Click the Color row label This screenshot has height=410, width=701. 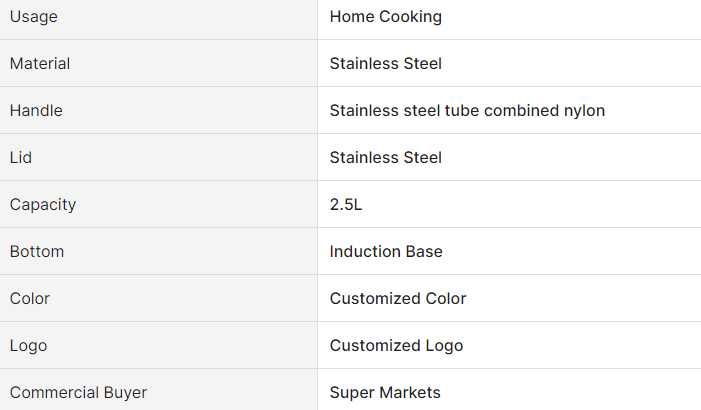click(30, 298)
